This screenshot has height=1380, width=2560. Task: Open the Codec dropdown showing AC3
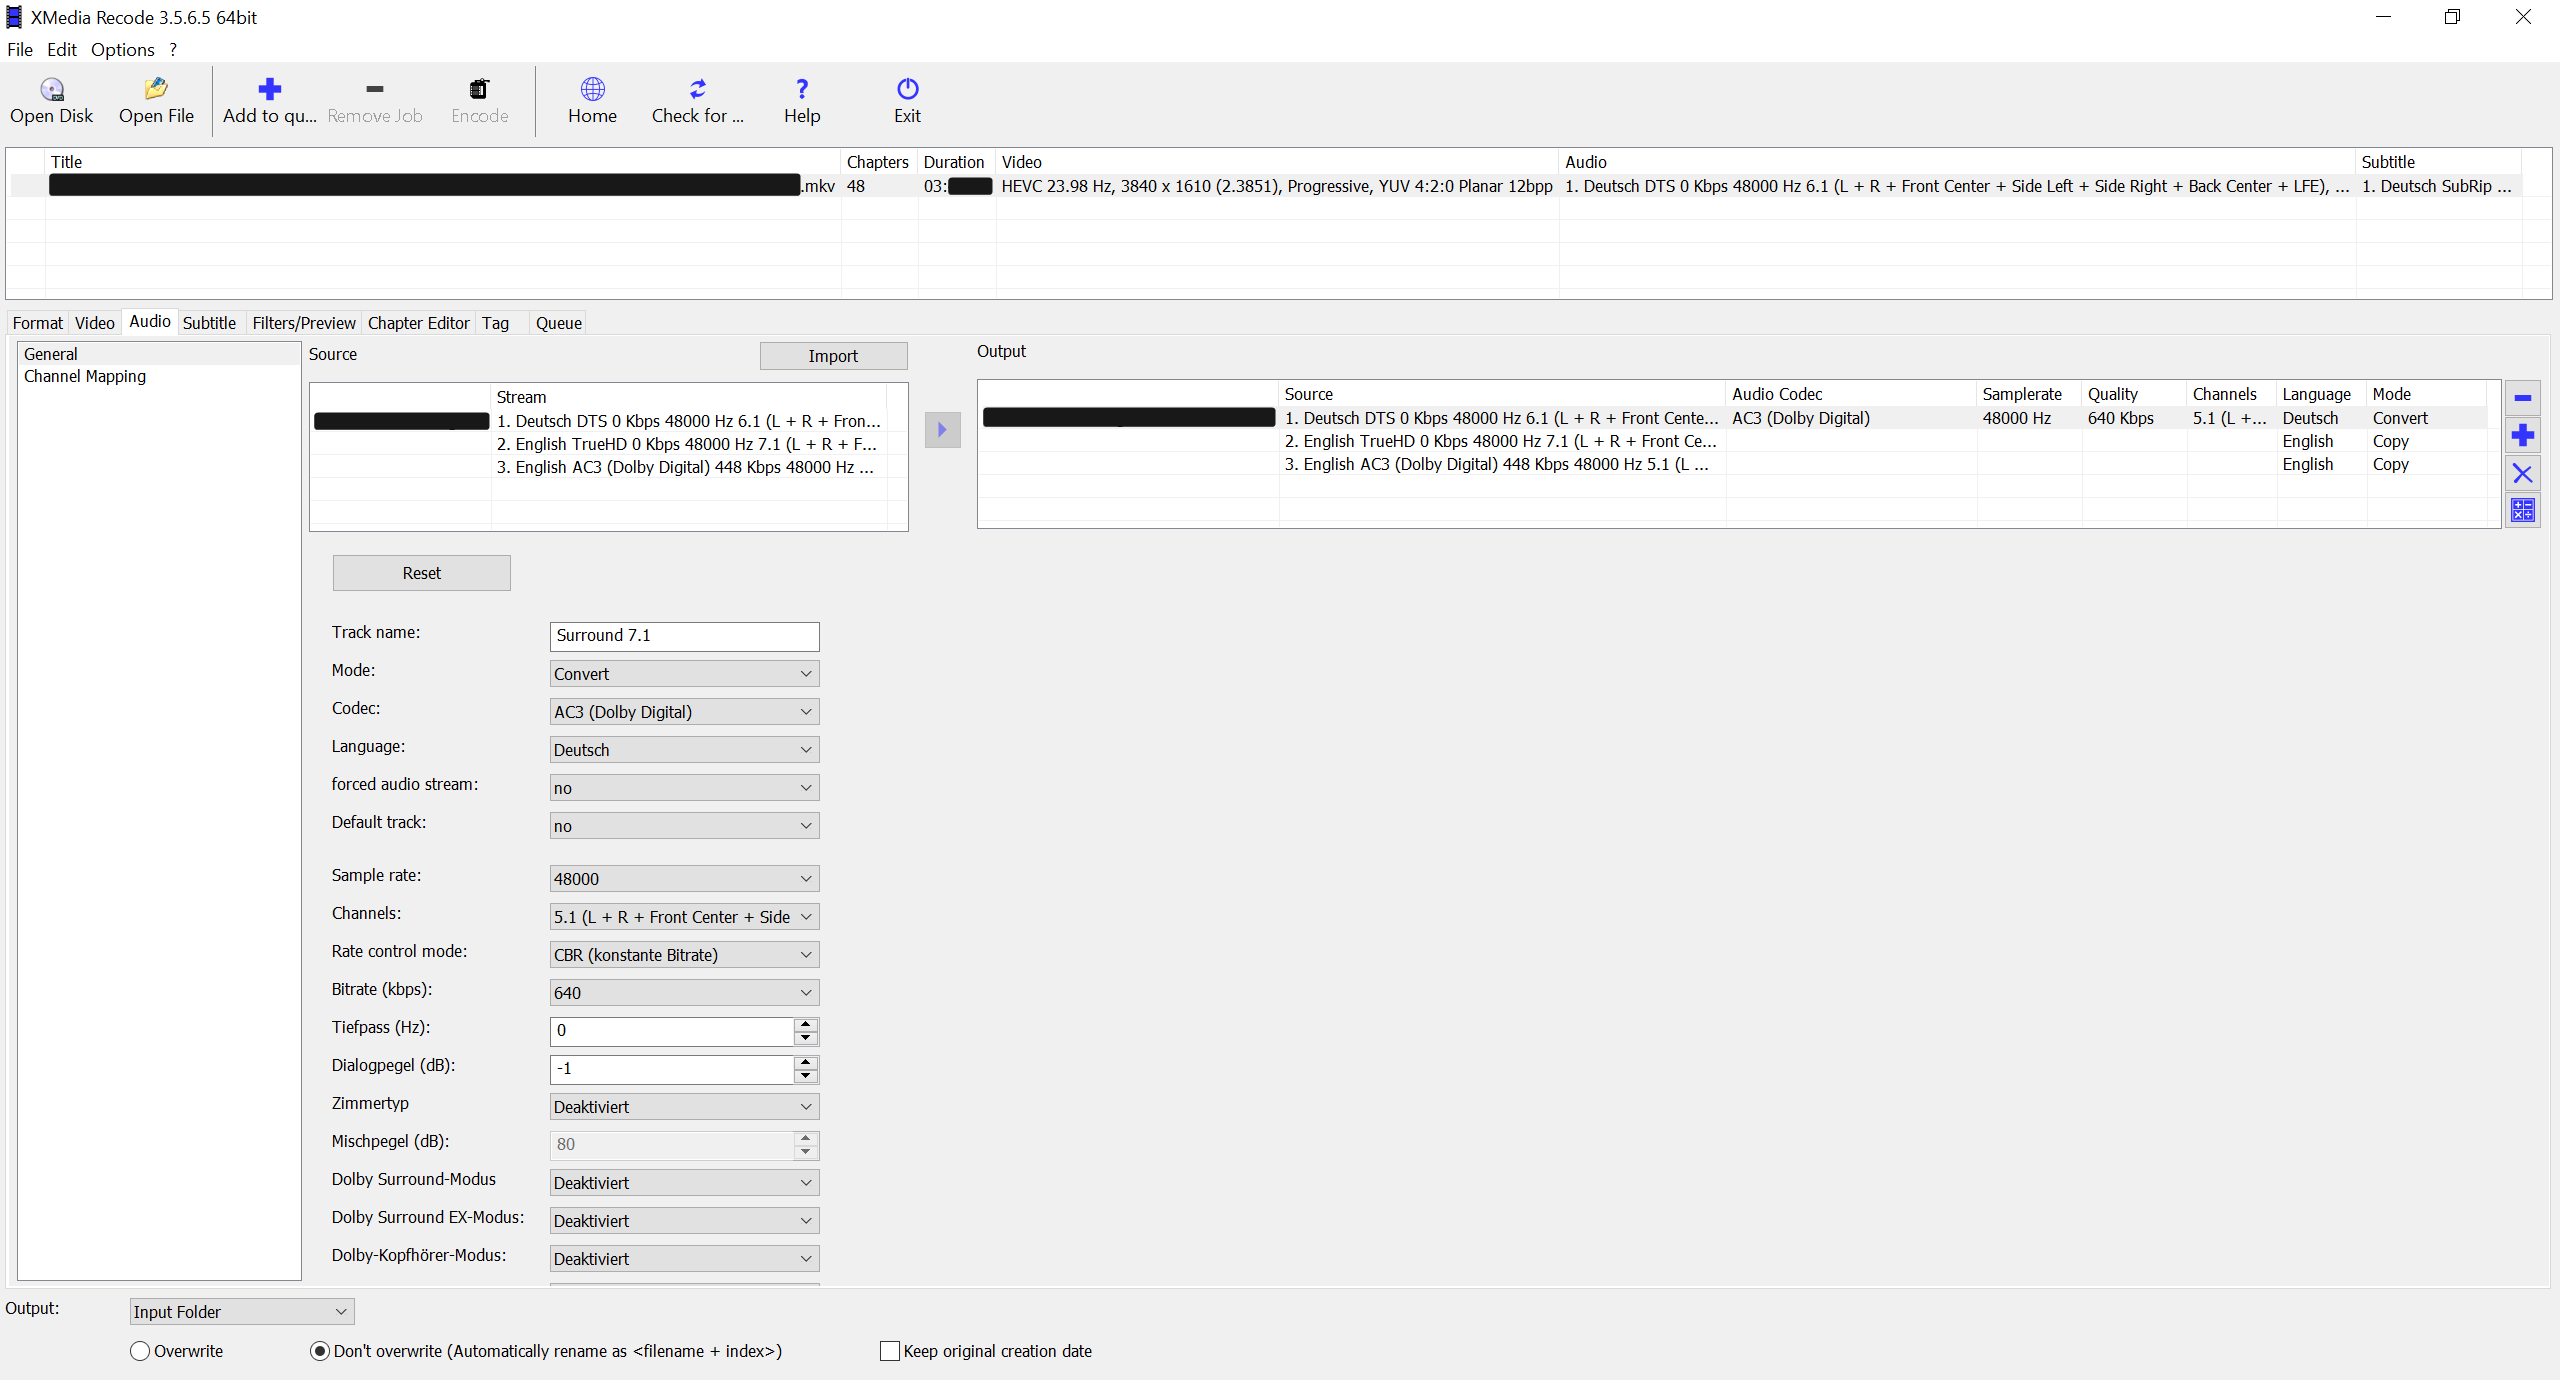(x=684, y=712)
